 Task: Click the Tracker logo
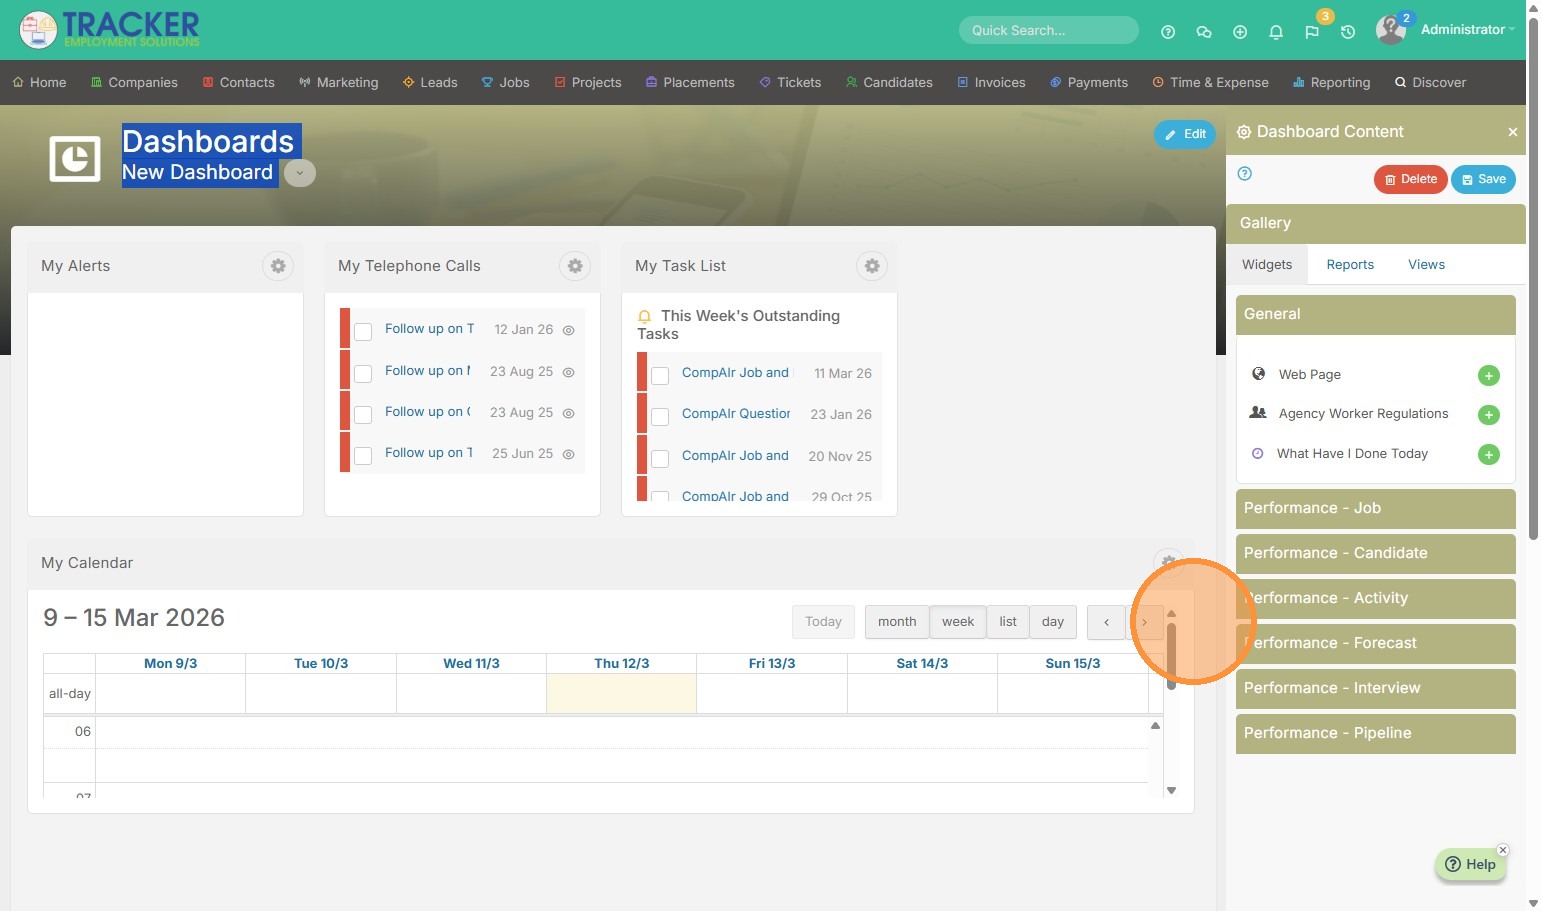(x=110, y=29)
